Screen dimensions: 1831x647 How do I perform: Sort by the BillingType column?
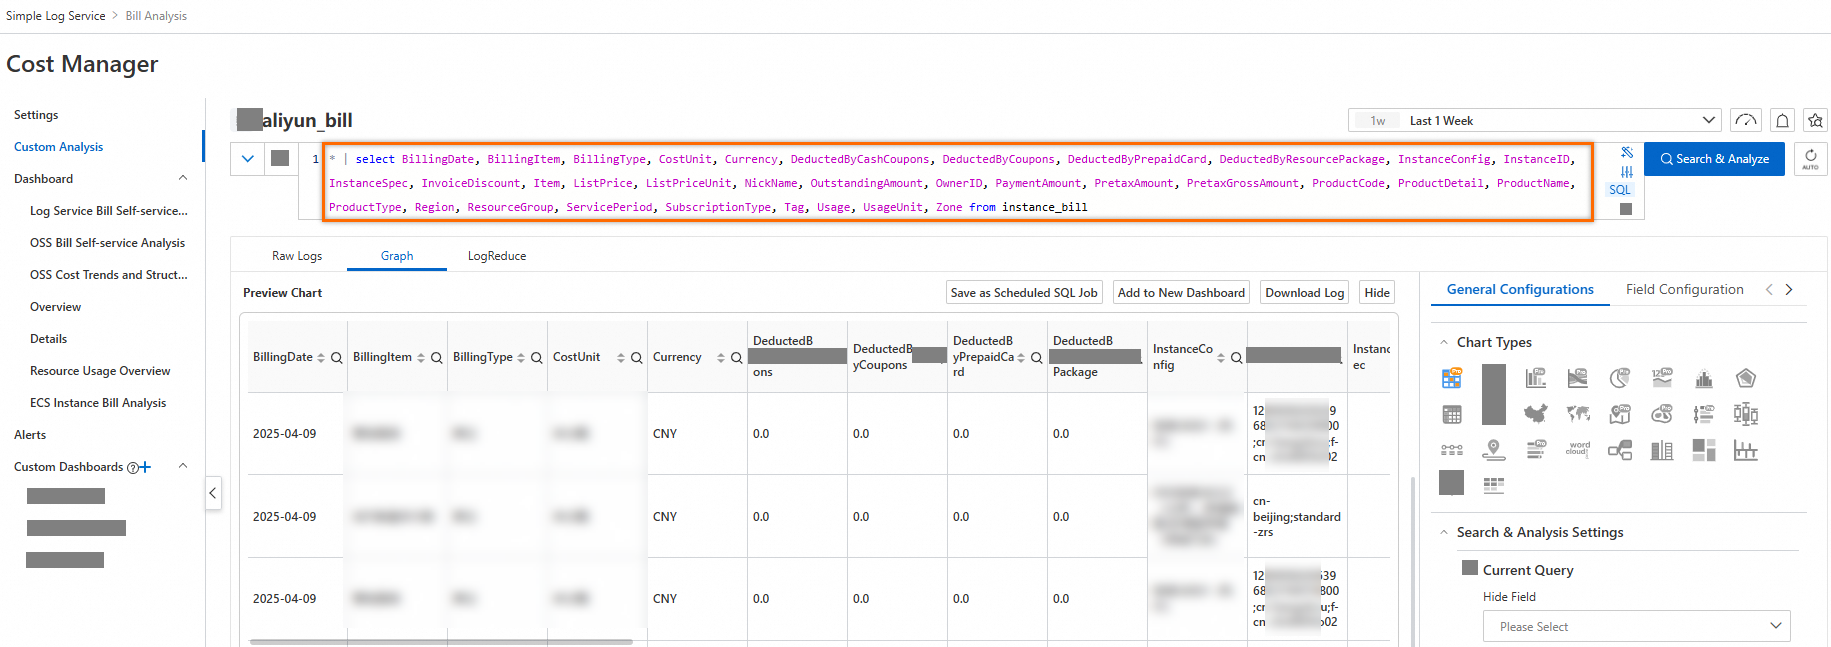pos(521,358)
